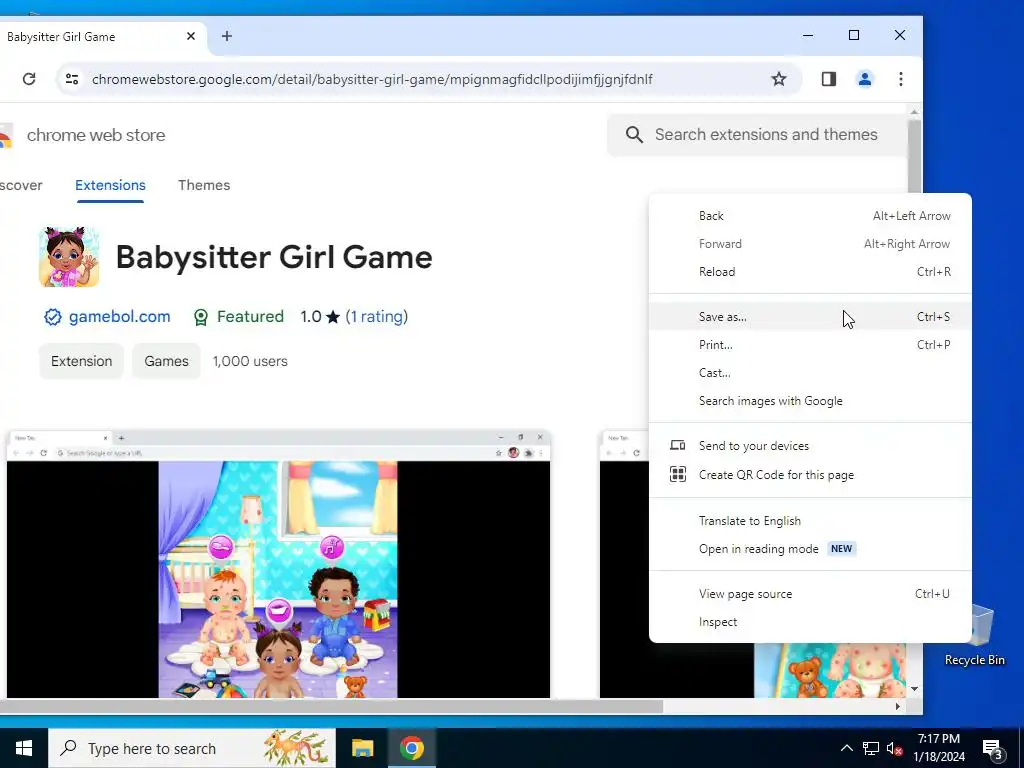This screenshot has width=1024, height=768.
Task: Select Translate to English
Action: click(x=810, y=520)
